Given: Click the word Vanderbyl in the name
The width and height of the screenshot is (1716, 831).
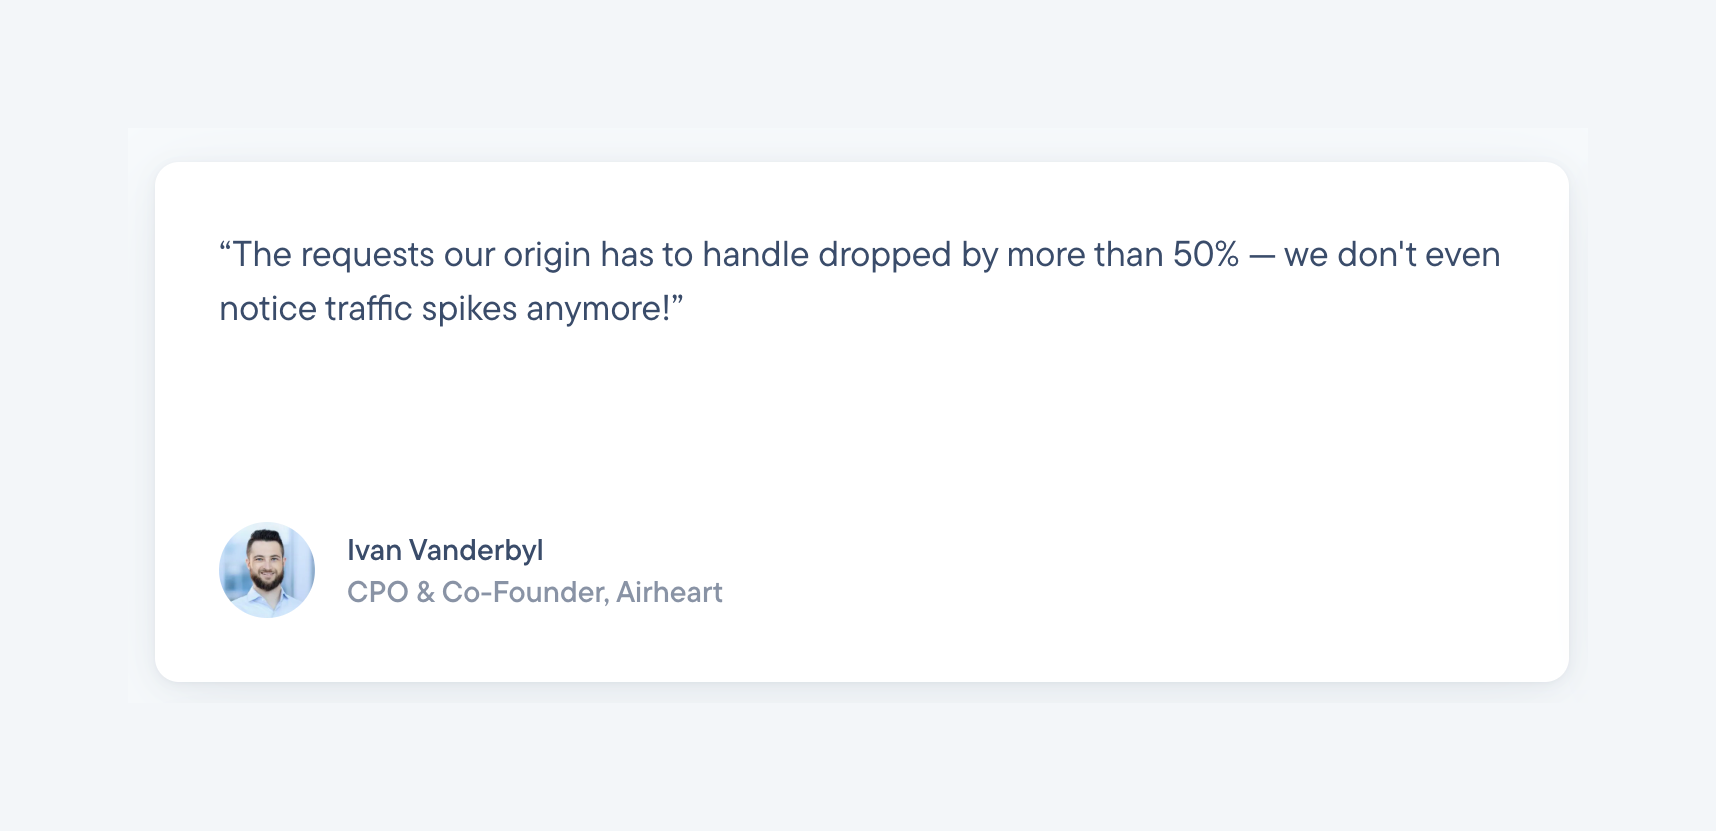Looking at the screenshot, I should [476, 550].
